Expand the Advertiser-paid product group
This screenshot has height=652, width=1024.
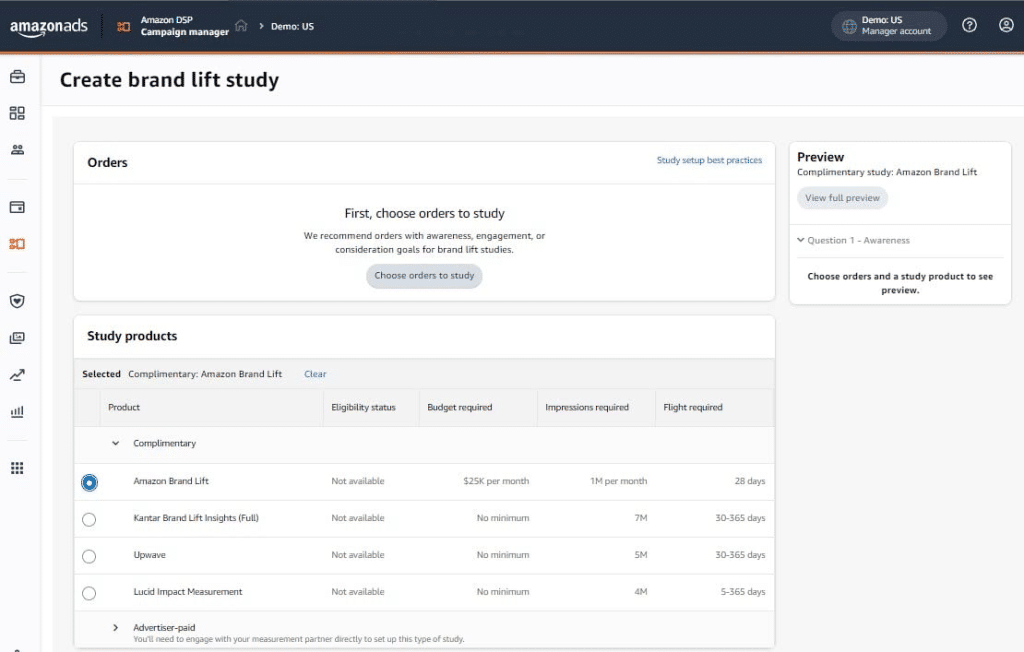(116, 628)
